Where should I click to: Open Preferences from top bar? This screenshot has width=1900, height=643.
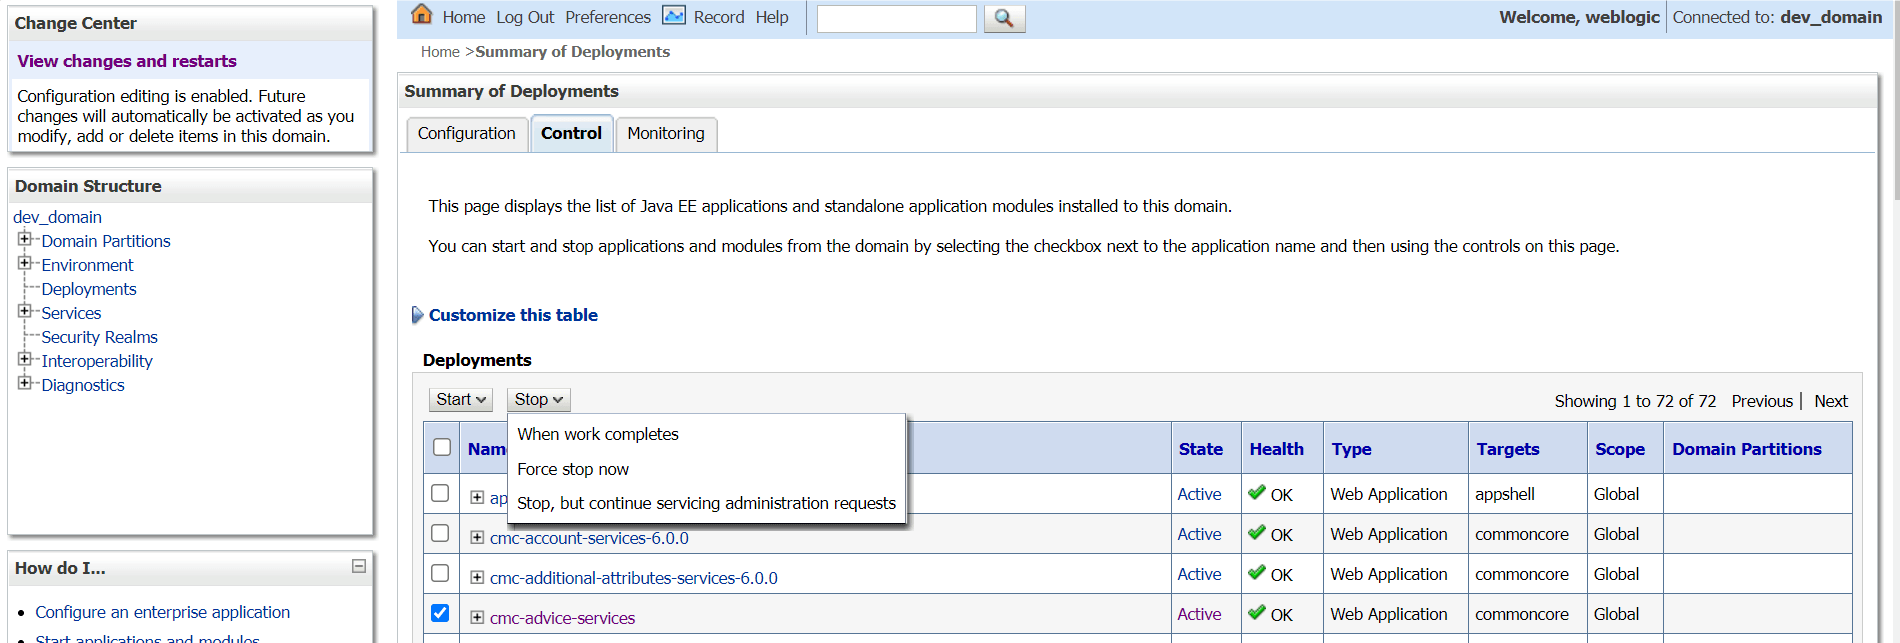608,17
